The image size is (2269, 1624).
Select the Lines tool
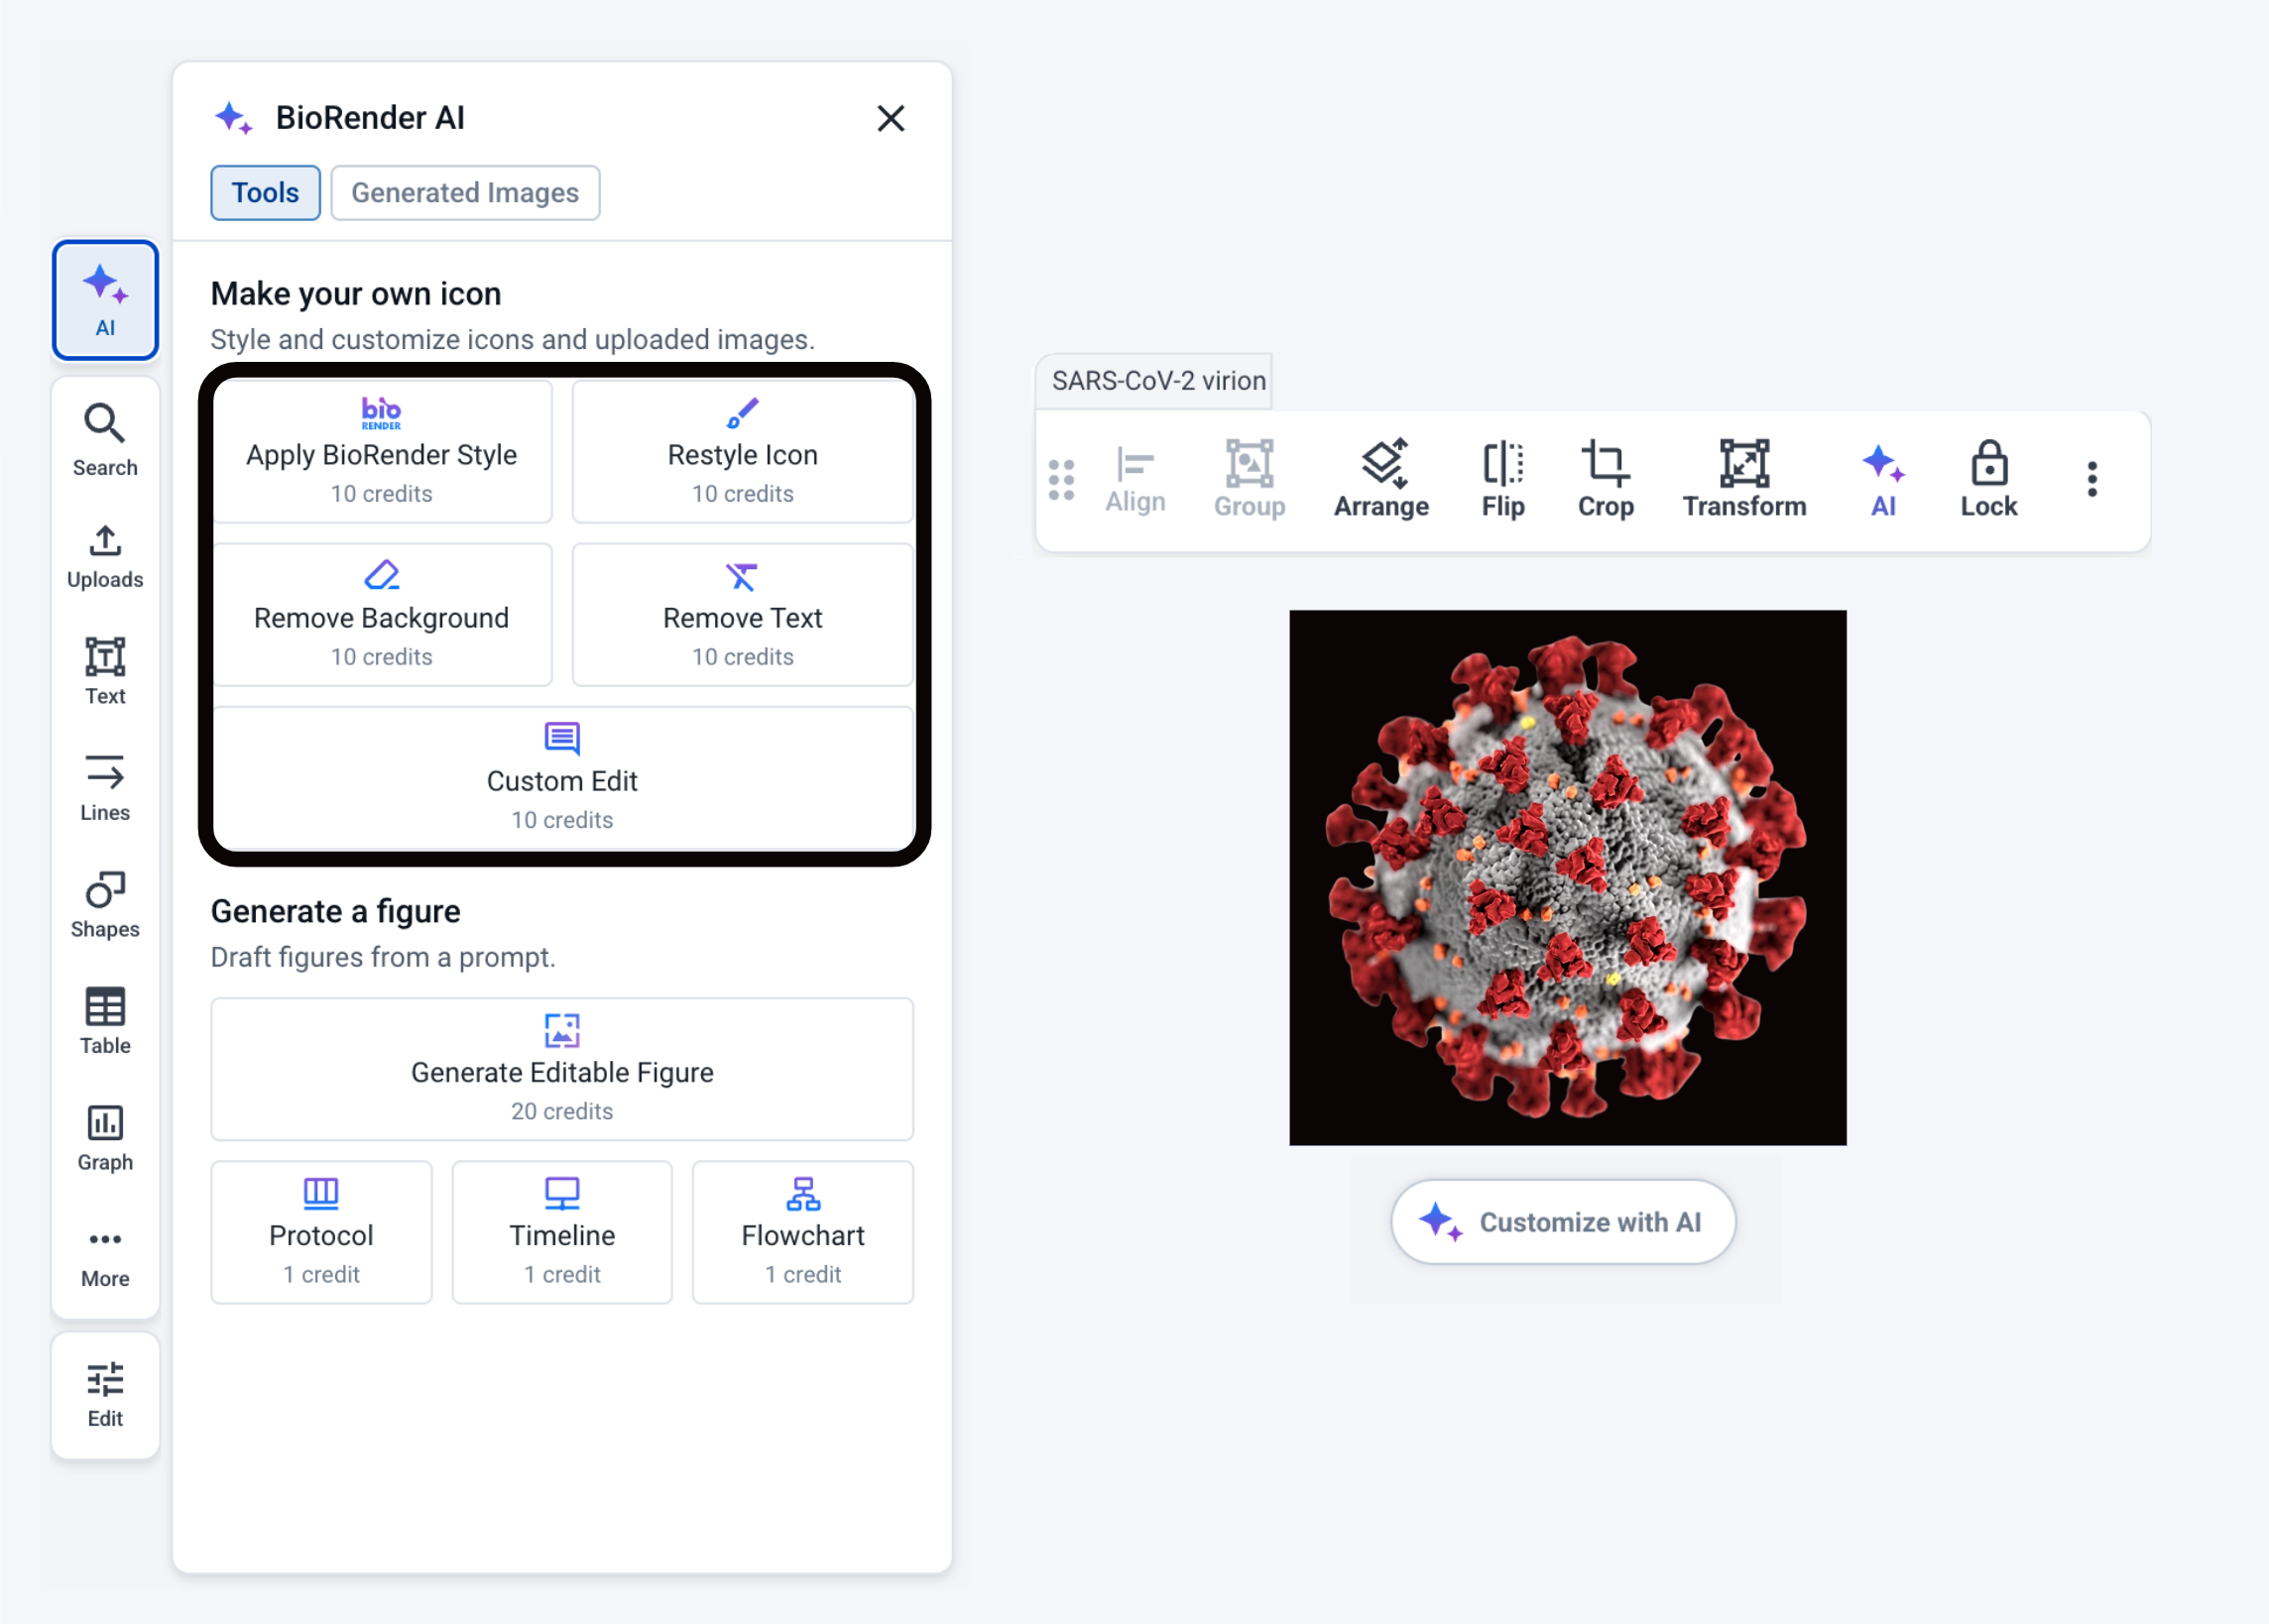105,788
